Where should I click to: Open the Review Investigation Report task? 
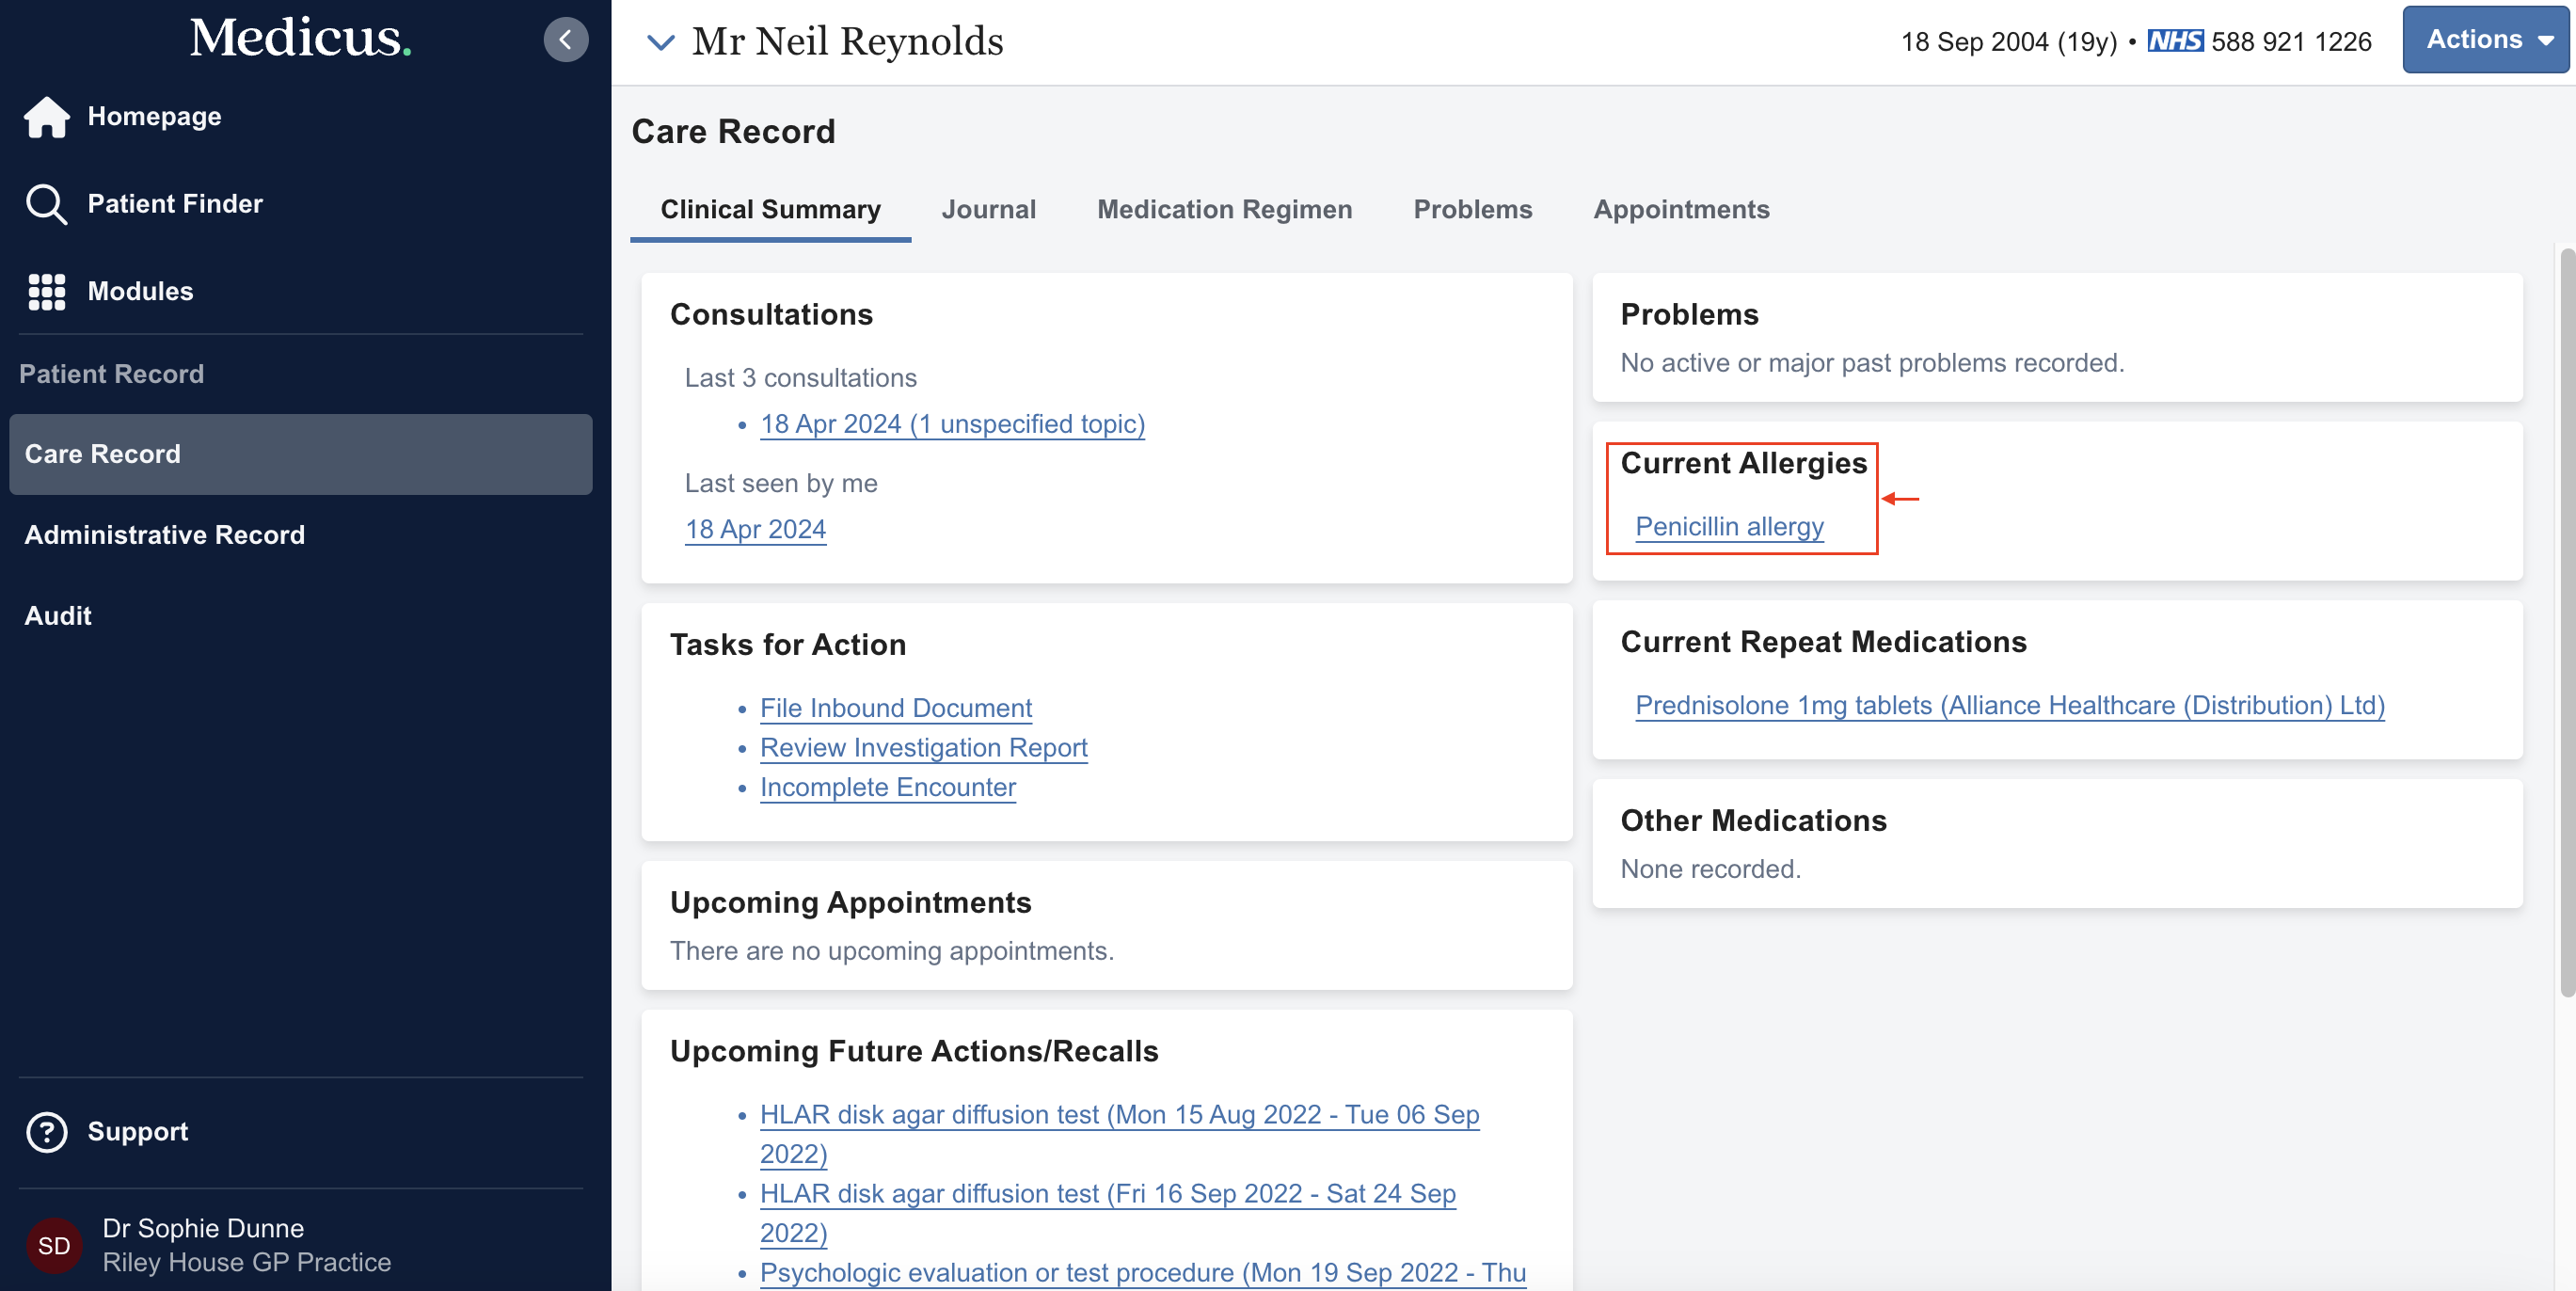point(923,748)
